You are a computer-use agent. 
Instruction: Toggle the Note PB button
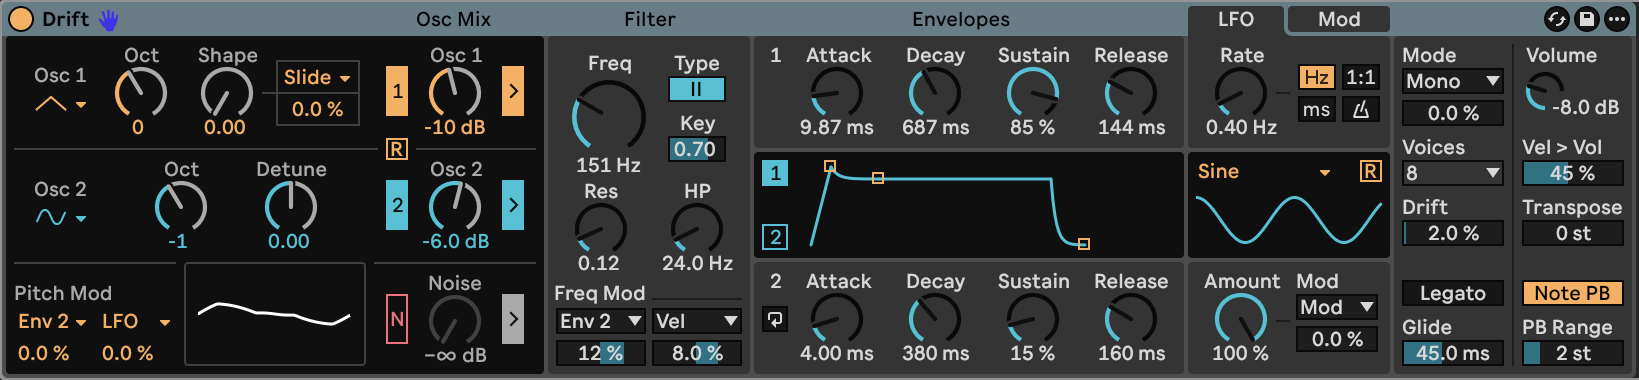[x=1572, y=293]
